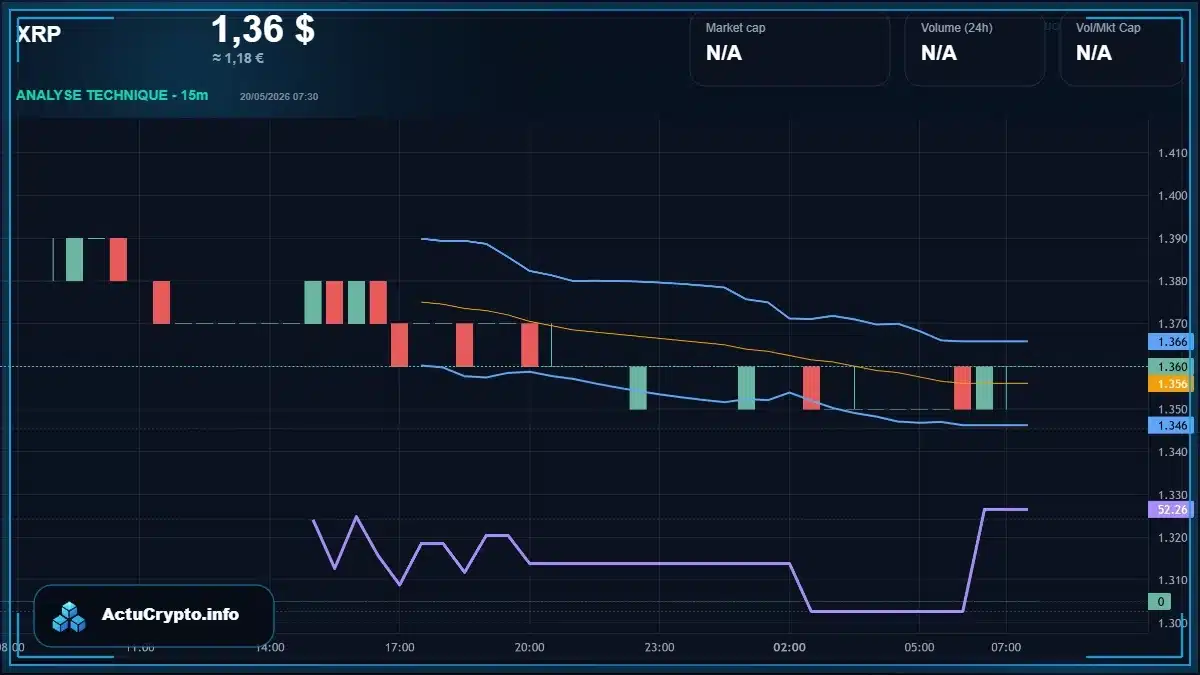
Task: Select the 1.370 price axis label
Action: [1172, 324]
